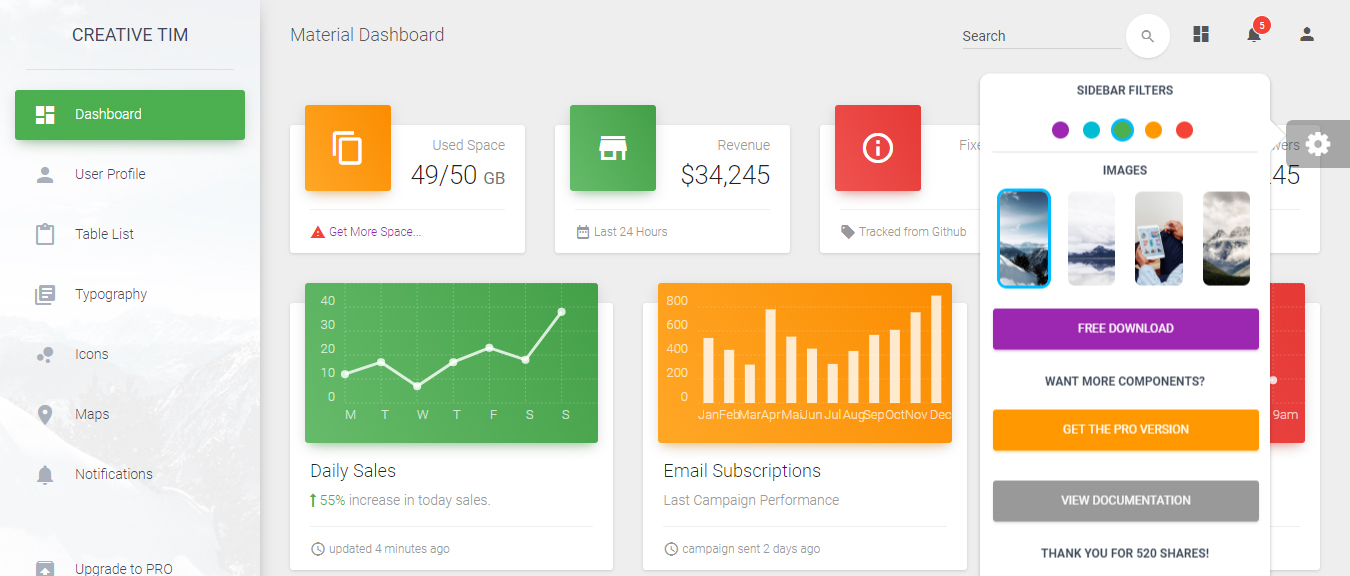Click the VIEW DOCUMENTATION button
The width and height of the screenshot is (1350, 576).
point(1125,501)
